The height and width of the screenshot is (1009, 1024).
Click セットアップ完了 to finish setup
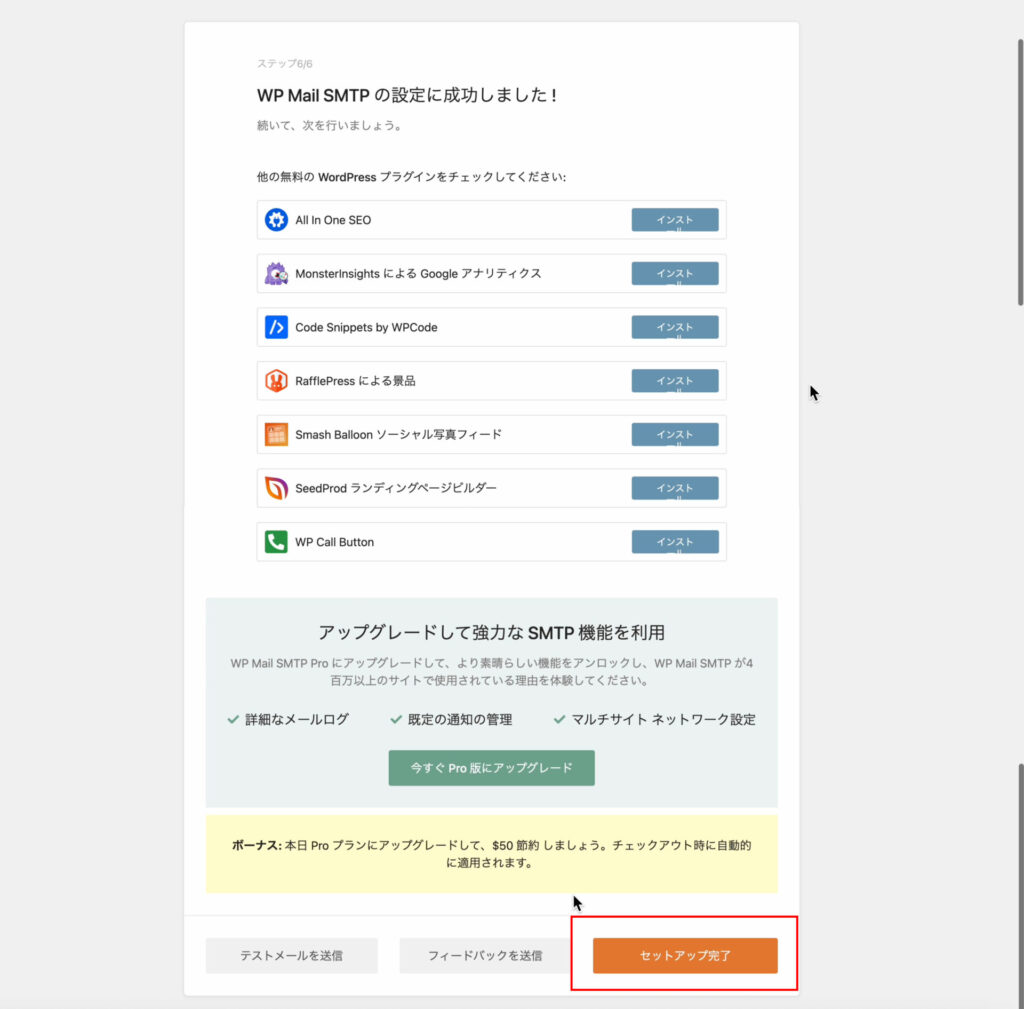click(685, 955)
